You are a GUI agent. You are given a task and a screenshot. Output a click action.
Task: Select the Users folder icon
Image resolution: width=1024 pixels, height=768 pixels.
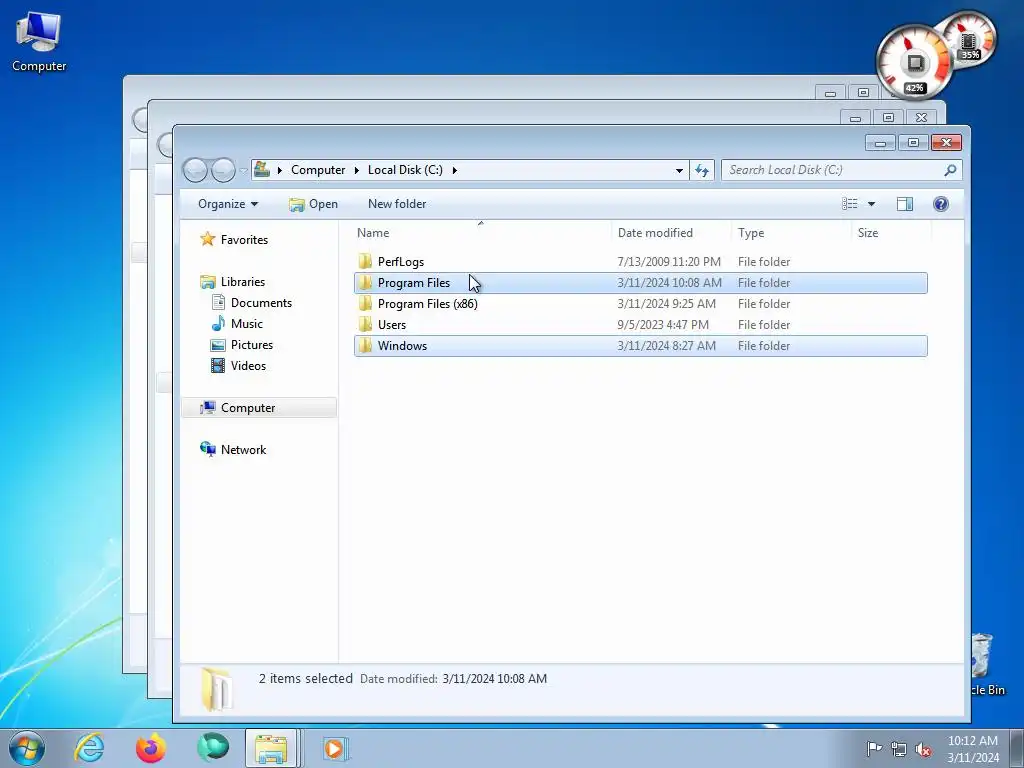click(366, 325)
